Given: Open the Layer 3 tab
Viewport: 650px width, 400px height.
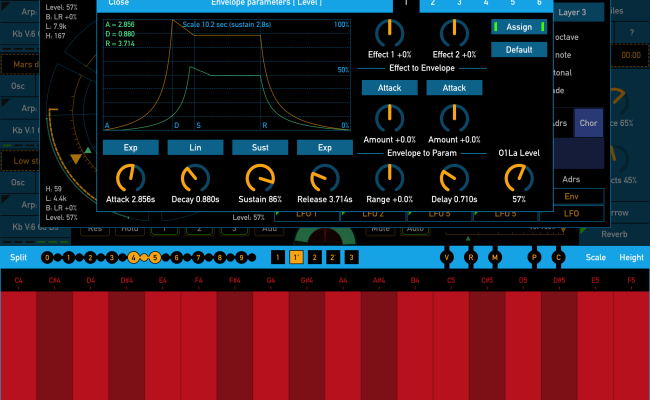Looking at the screenshot, I should click(x=579, y=12).
